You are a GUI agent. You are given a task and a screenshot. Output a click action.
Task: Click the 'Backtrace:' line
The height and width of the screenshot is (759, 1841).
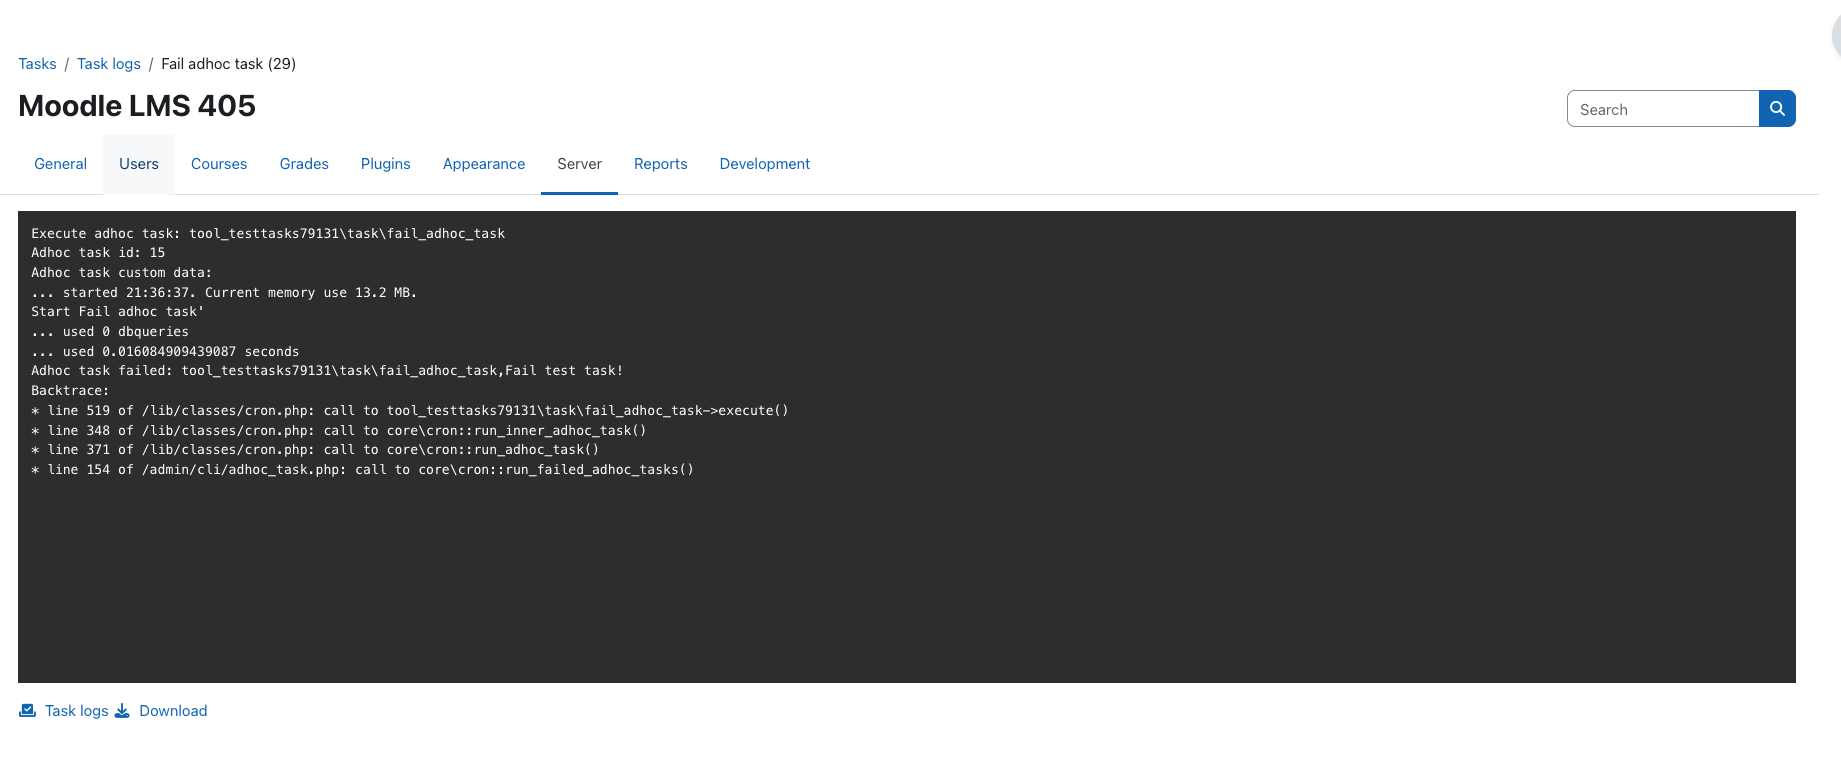[70, 391]
